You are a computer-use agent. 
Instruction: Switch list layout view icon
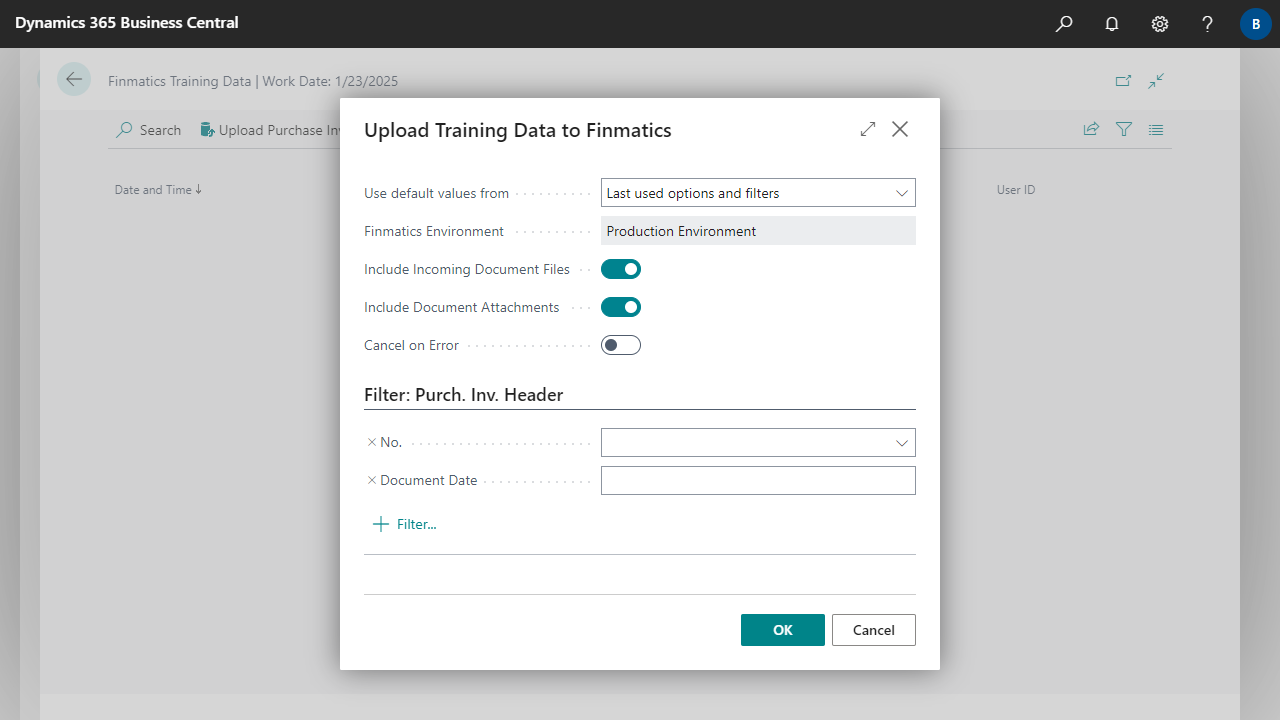click(1156, 129)
